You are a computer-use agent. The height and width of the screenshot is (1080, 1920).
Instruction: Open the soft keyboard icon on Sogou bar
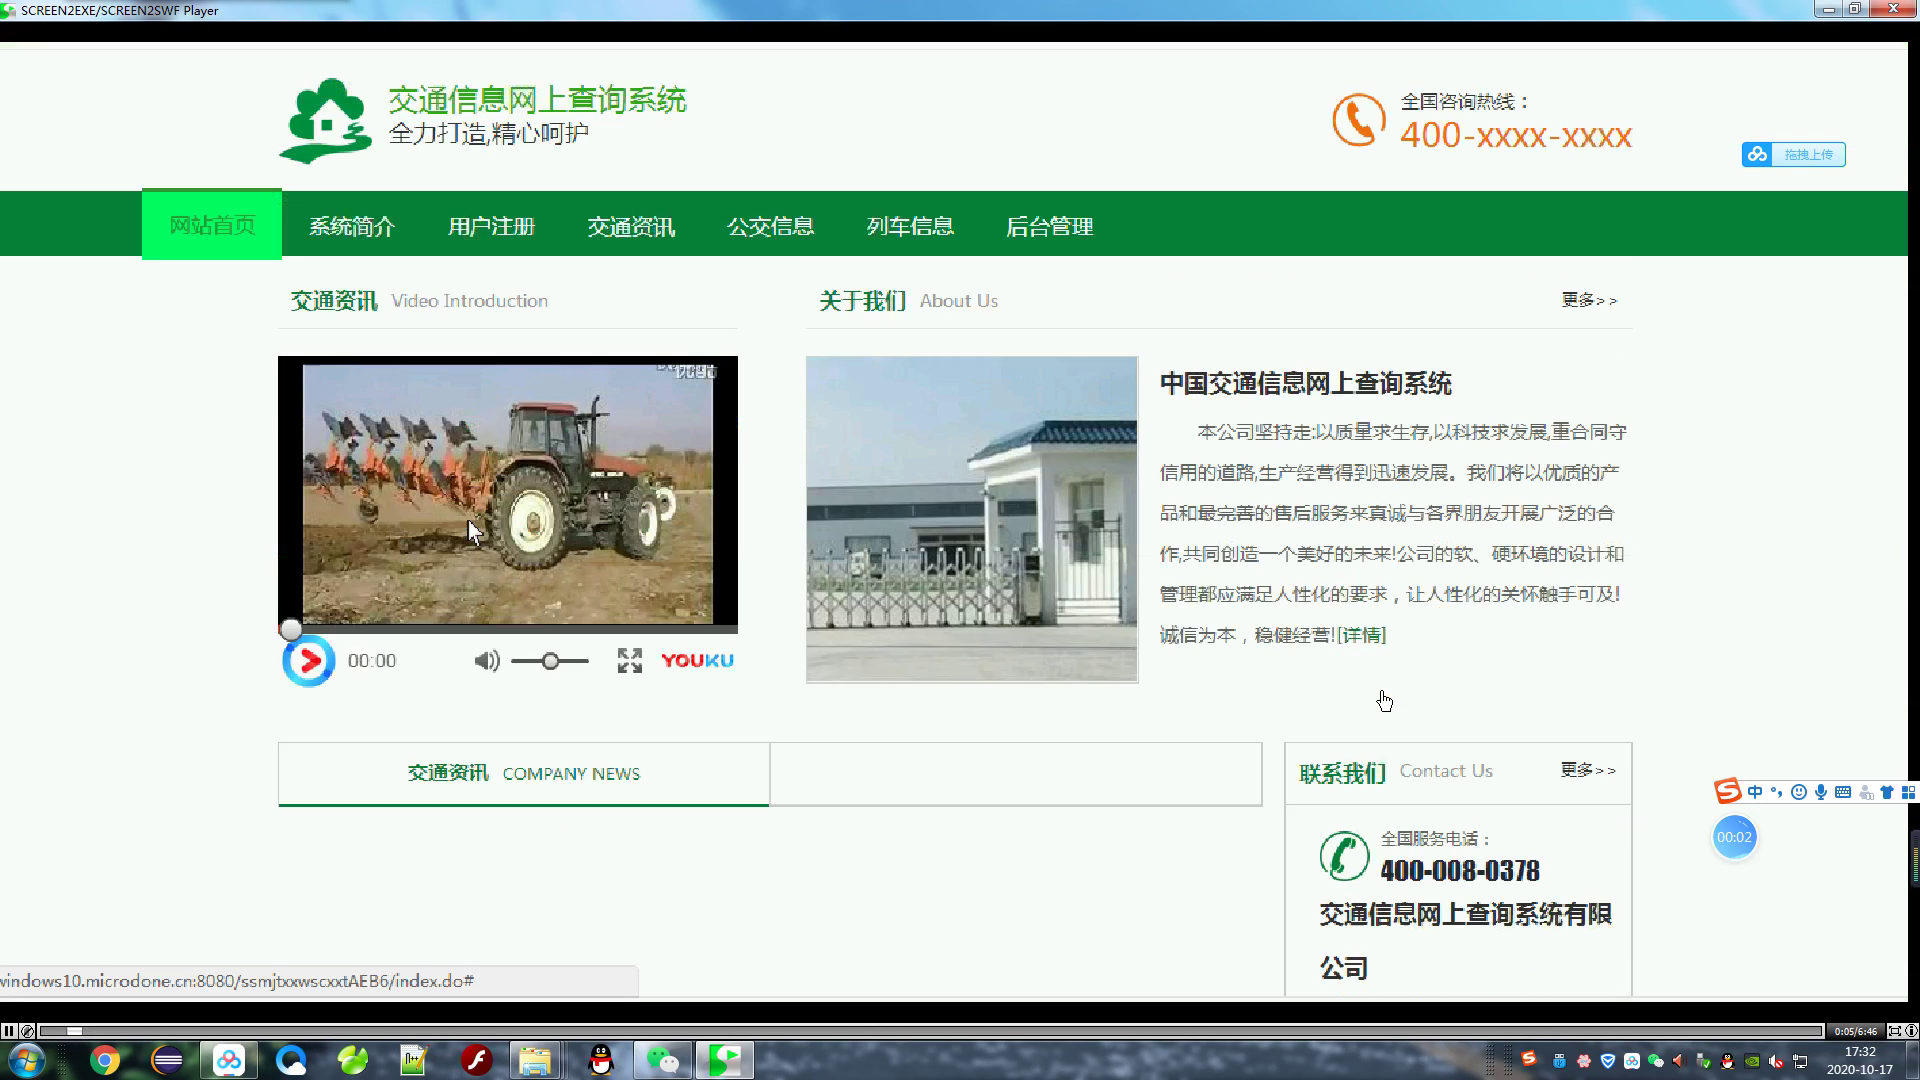(x=1842, y=792)
